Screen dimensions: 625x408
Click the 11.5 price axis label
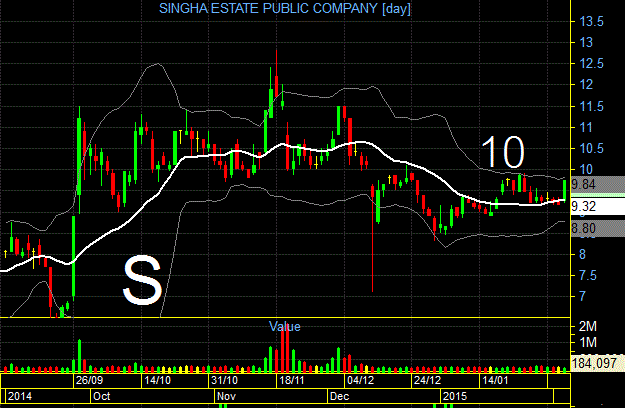tap(592, 107)
